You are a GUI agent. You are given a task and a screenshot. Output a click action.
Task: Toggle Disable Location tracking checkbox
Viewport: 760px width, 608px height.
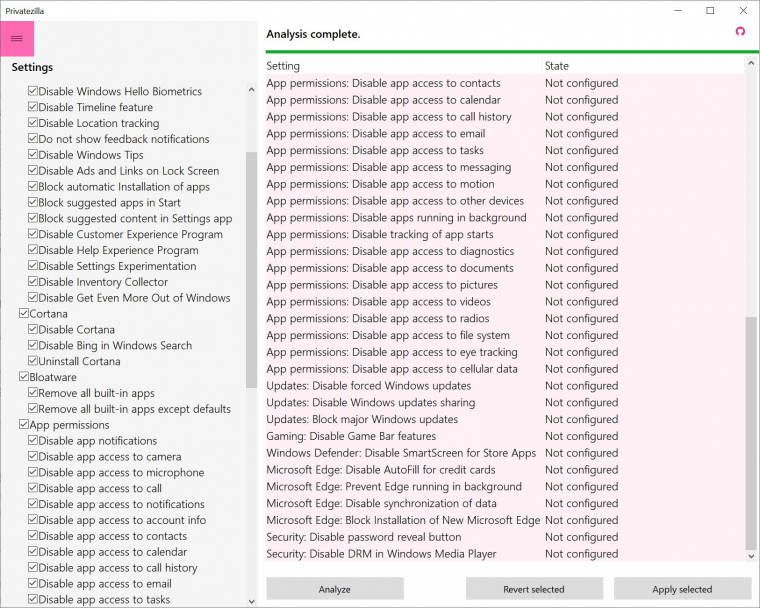click(33, 123)
